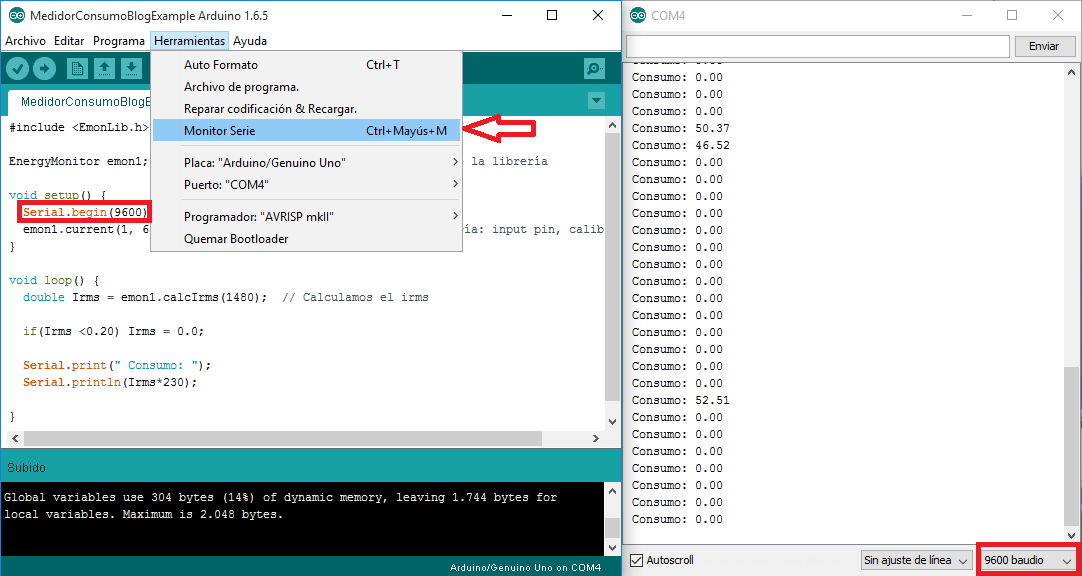The height and width of the screenshot is (576, 1082).
Task: Click the 'Serial.print(" Consumo: ");' line
Action: pyautogui.click(x=117, y=365)
